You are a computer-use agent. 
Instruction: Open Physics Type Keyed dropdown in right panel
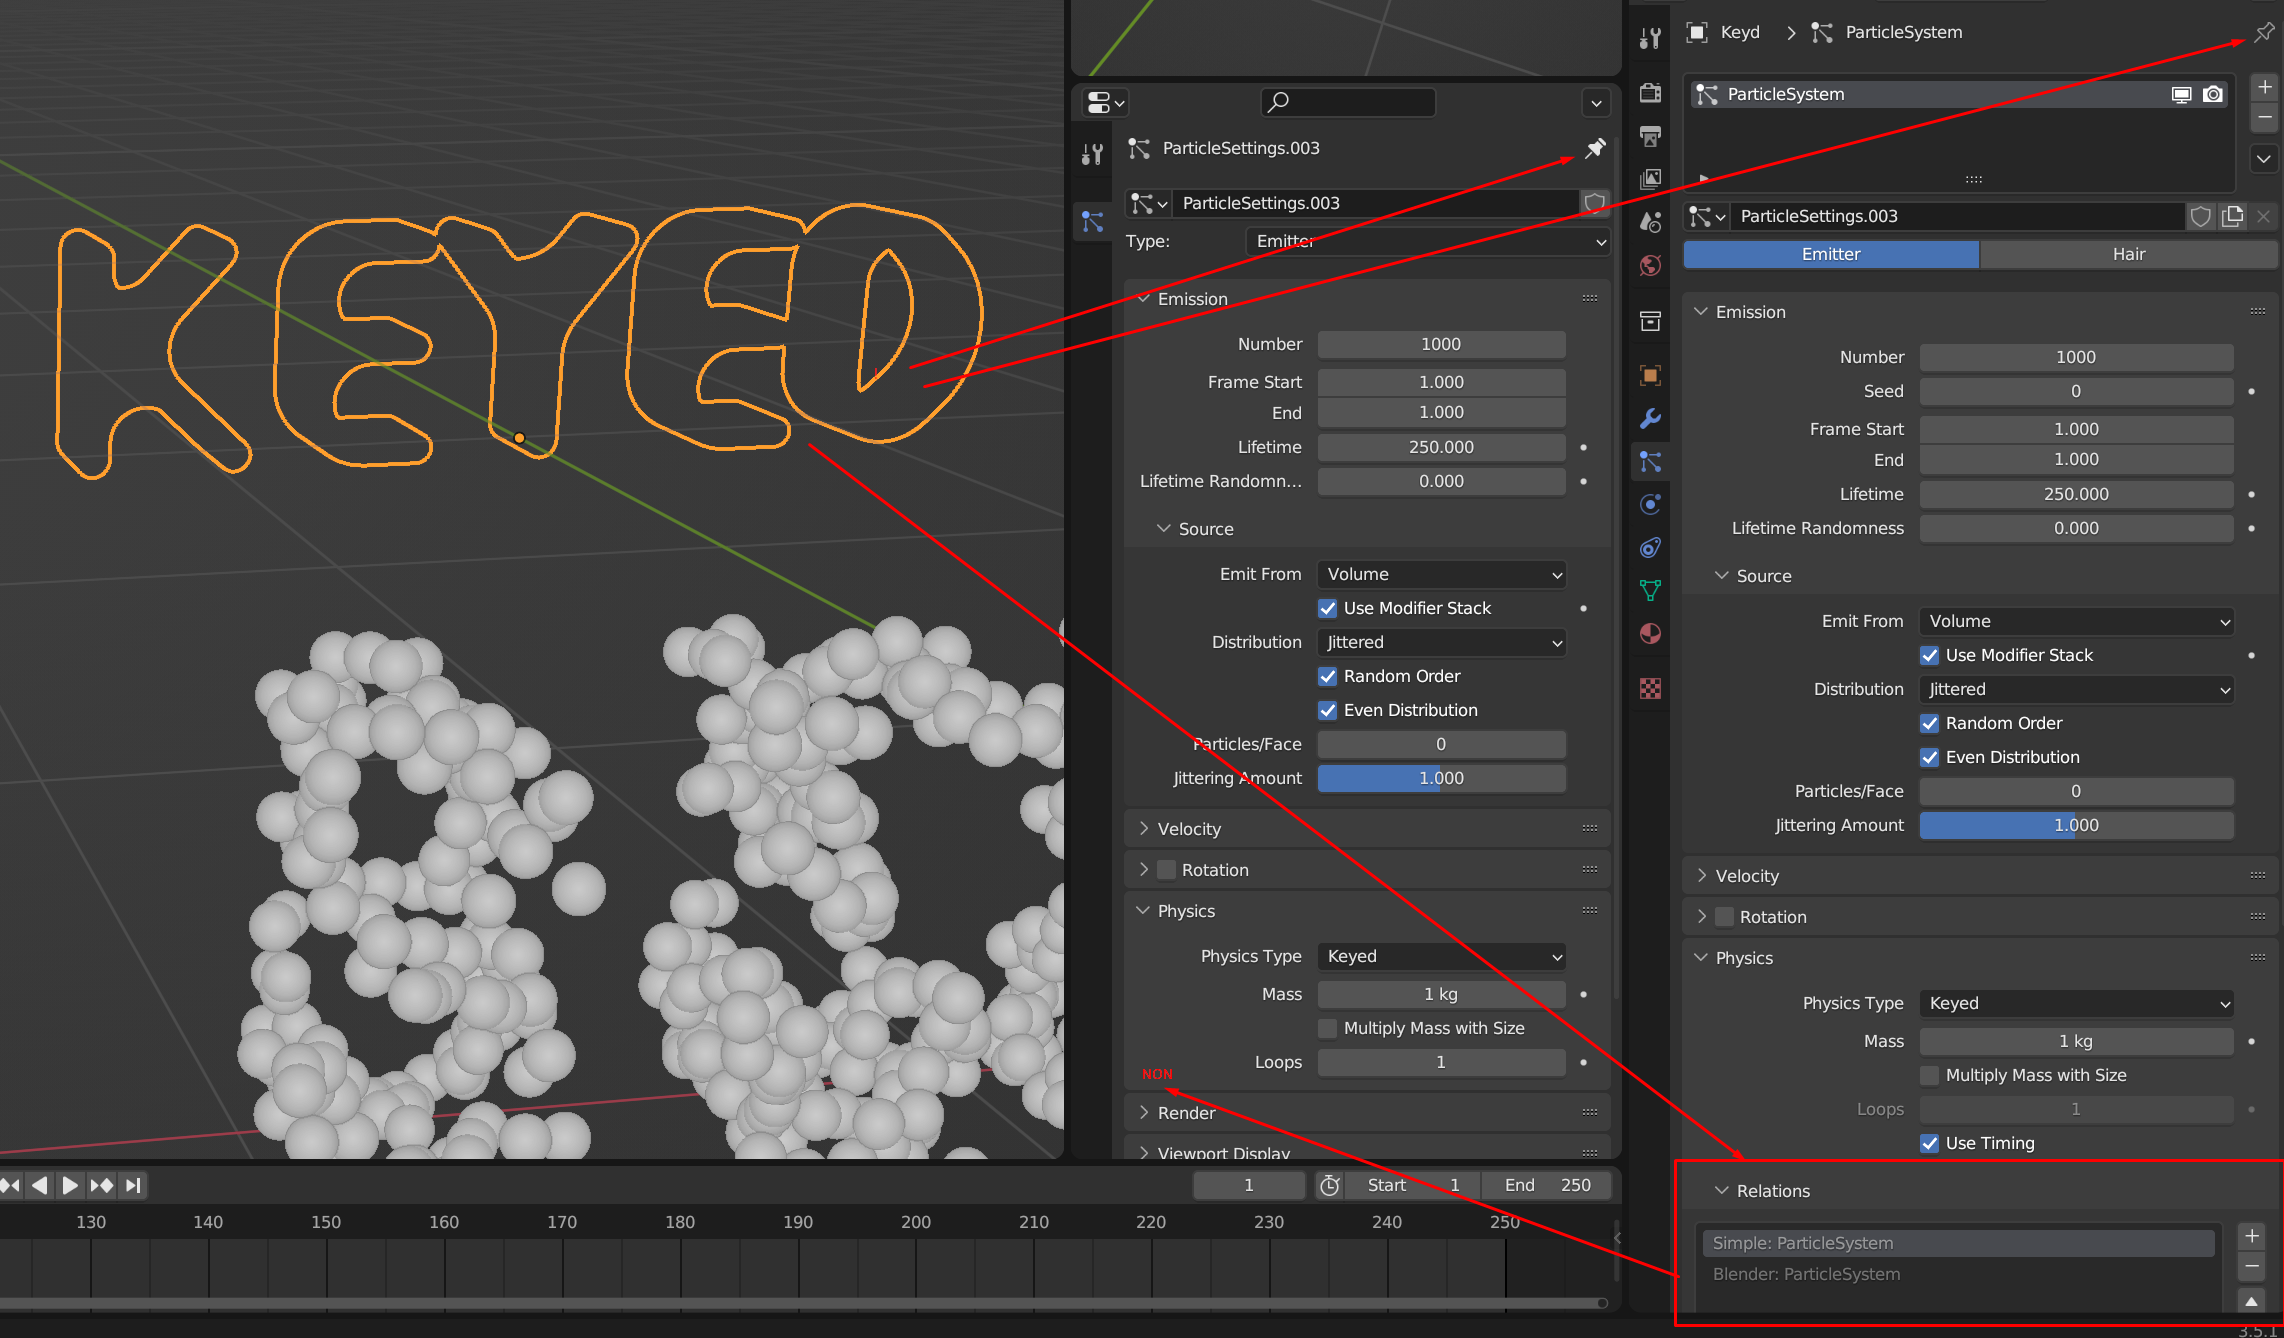point(2076,1003)
